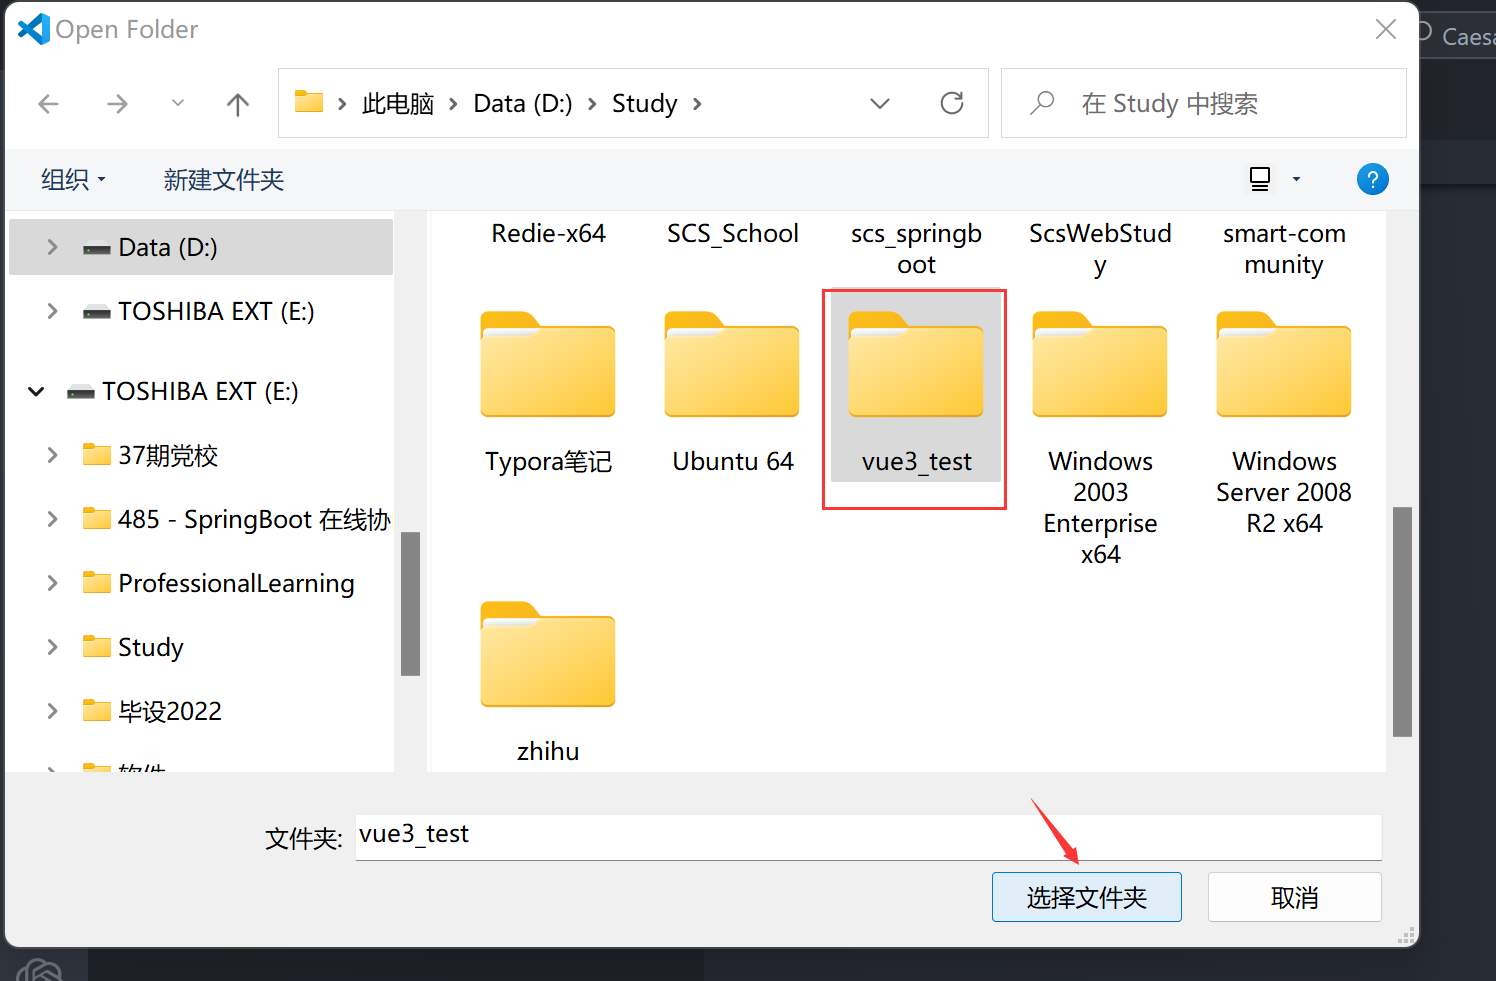Confirm with 选择文件夹 button

point(1087,897)
